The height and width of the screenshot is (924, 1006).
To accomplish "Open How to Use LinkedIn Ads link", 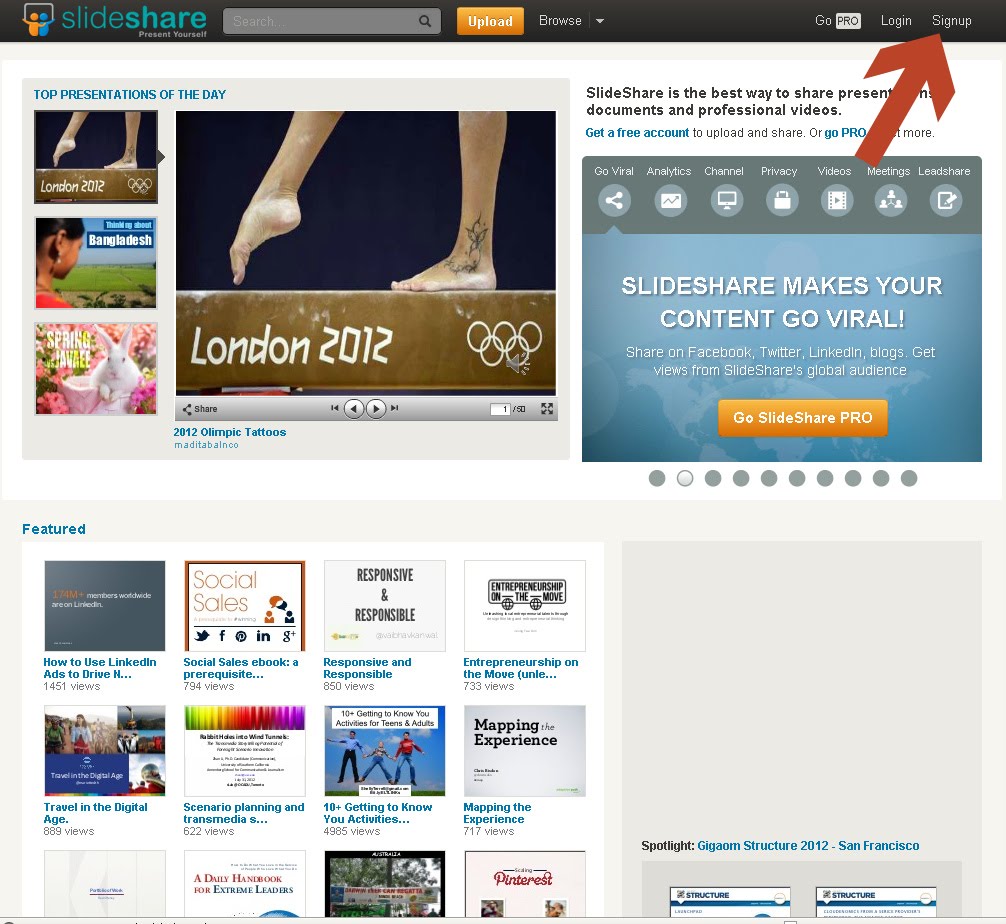I will point(99,668).
